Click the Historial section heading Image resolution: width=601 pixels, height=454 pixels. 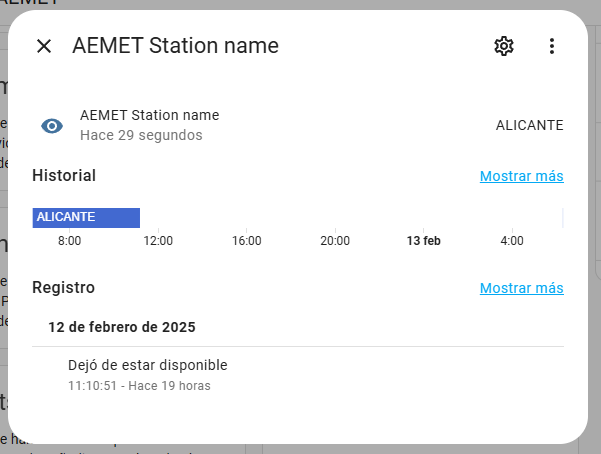(64, 176)
